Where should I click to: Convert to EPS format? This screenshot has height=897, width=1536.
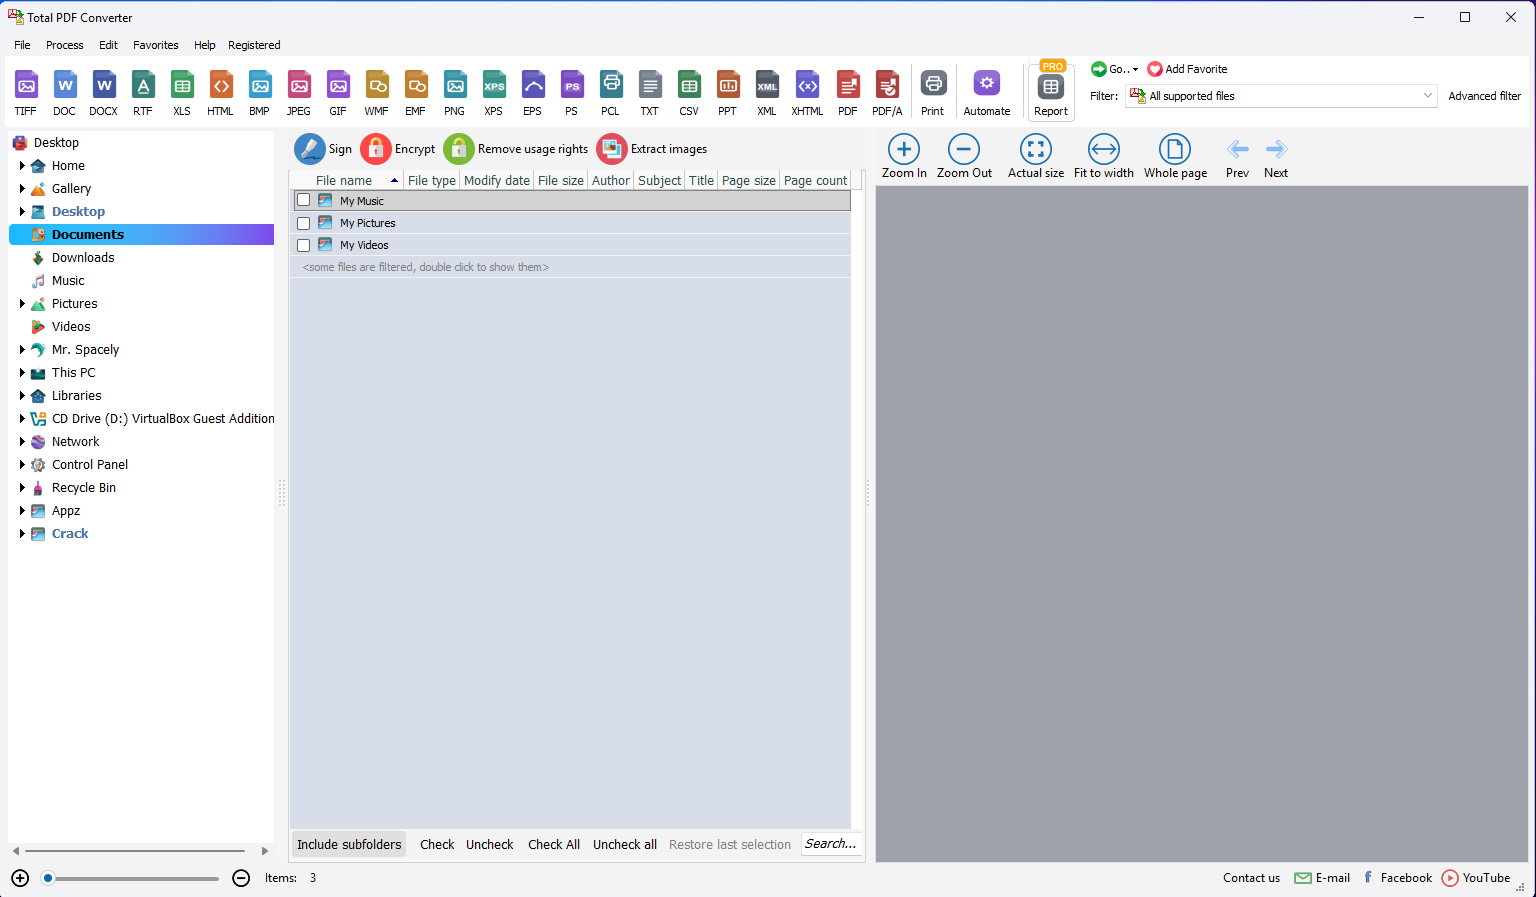[533, 94]
